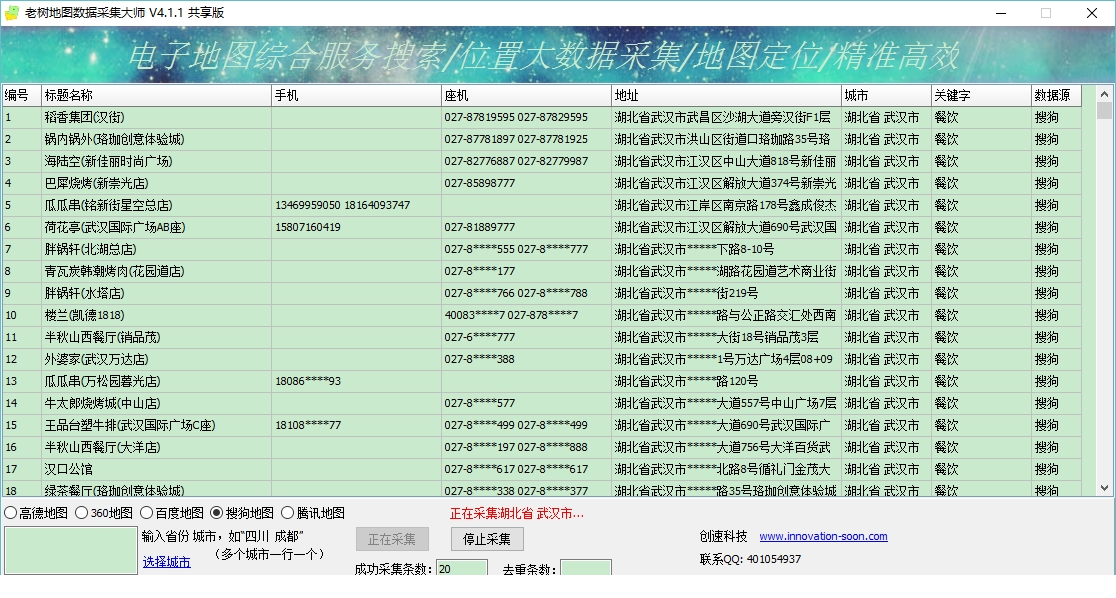Click address cell 湖北省武汉市*****路120号
The width and height of the screenshot is (1116, 598).
[x=726, y=382]
